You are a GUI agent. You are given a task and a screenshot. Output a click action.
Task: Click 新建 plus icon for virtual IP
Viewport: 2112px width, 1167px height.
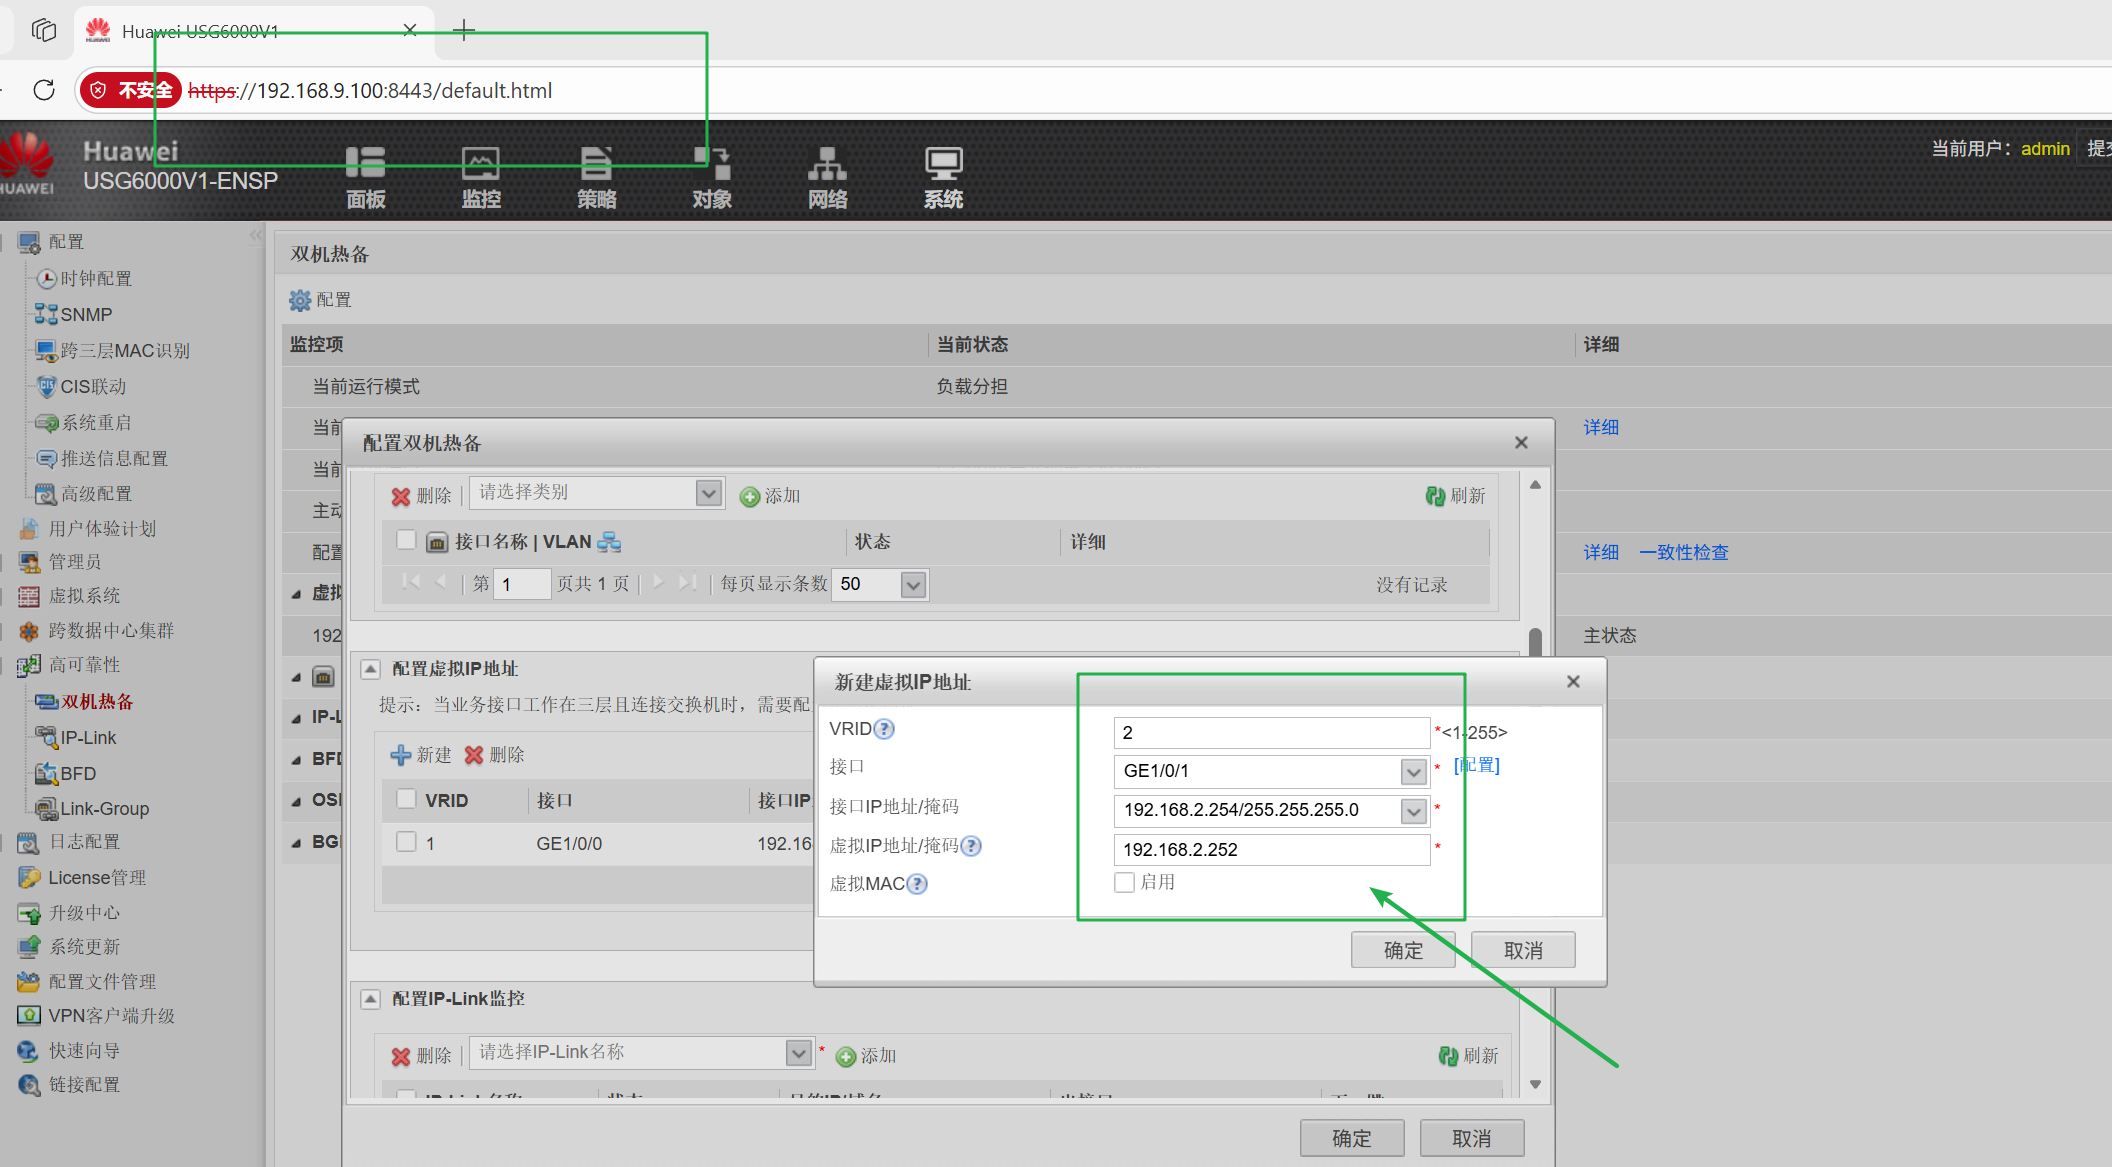click(401, 755)
